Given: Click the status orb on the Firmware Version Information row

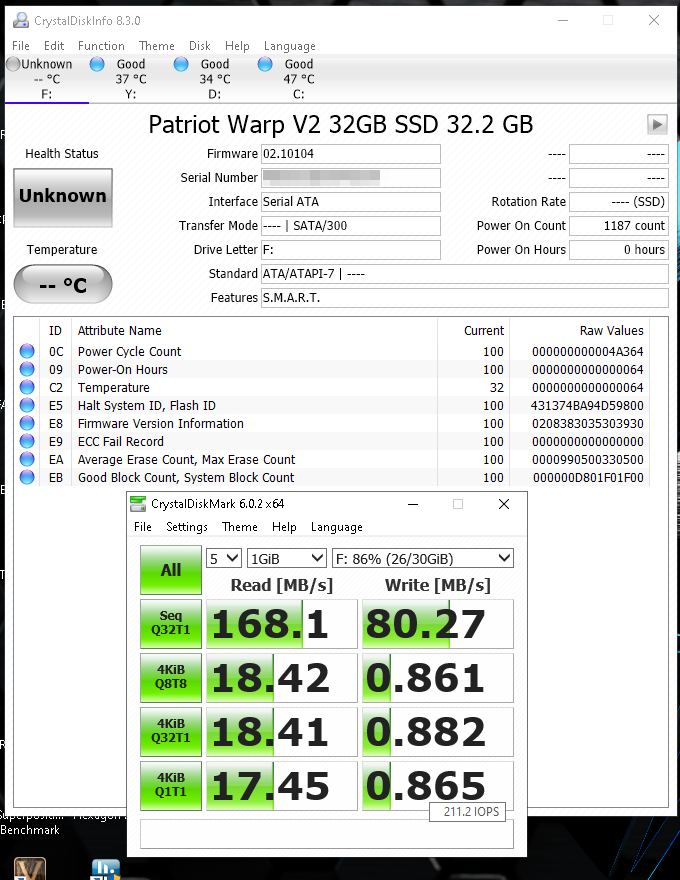Looking at the screenshot, I should coord(27,423).
